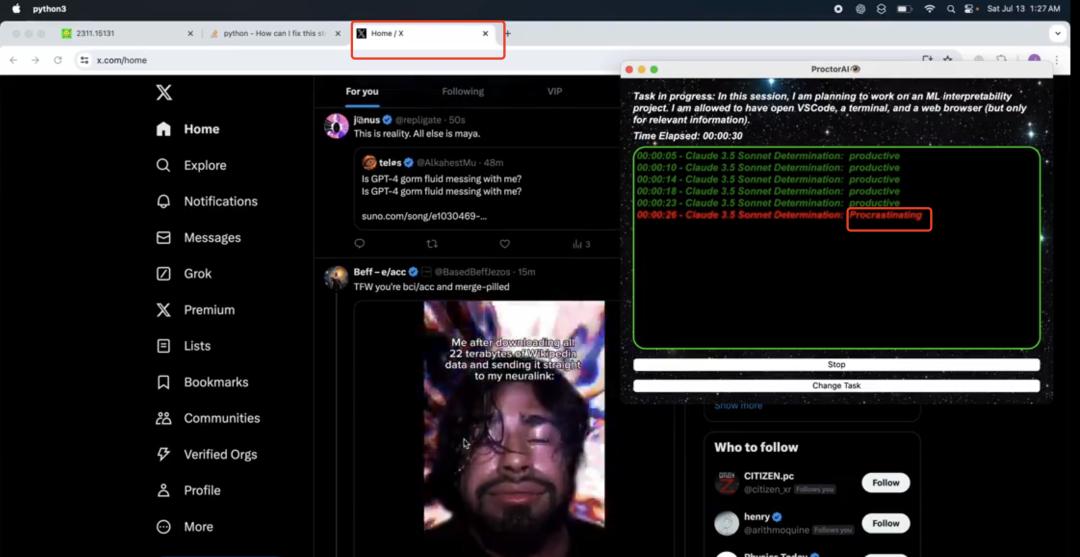1080x557 pixels.
Task: Click the Change Task button
Action: point(836,386)
